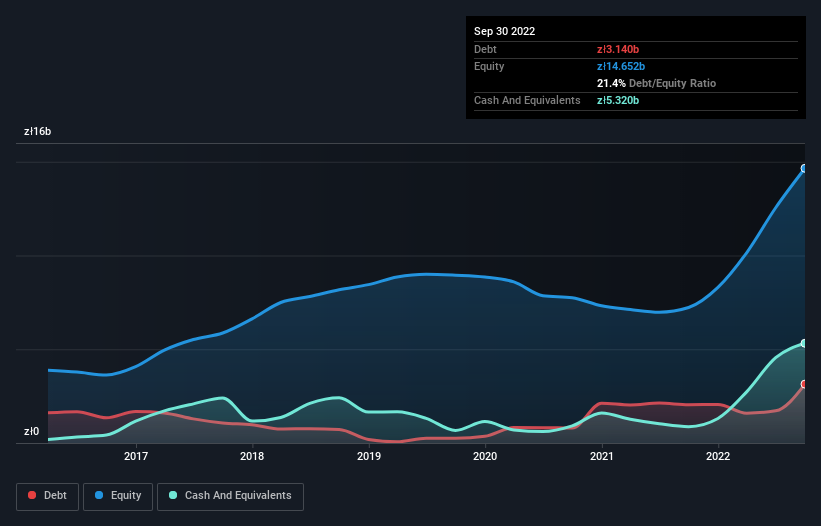Click Cash And Equivalents label in tooltip
The image size is (821, 526).
pyautogui.click(x=527, y=100)
